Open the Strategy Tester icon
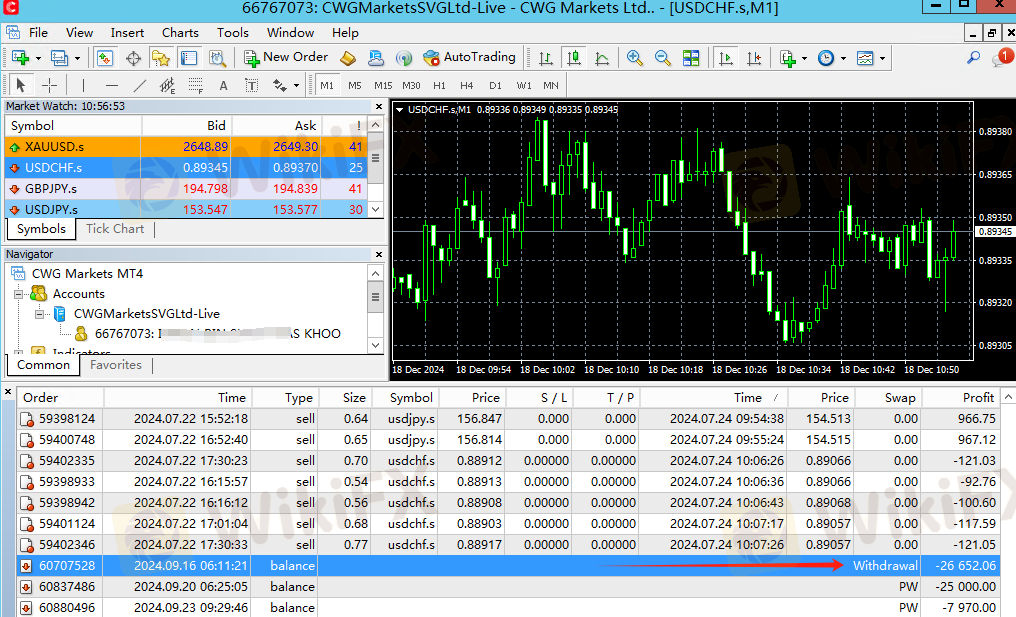This screenshot has width=1016, height=617. point(217,58)
